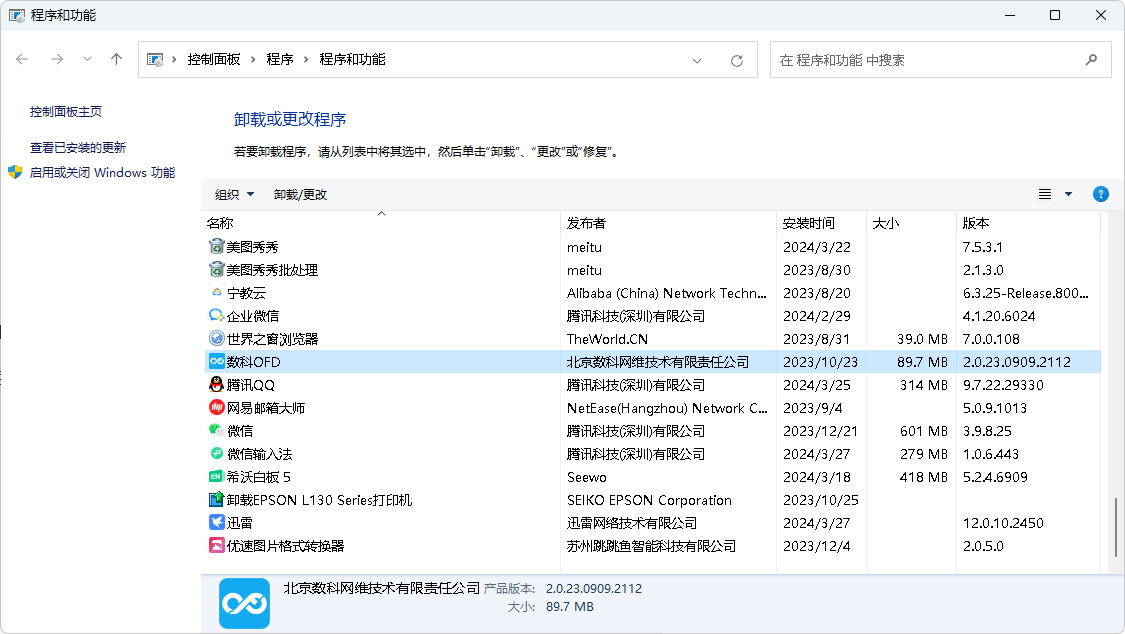Click the 微信输入法 icon
Image resolution: width=1125 pixels, height=634 pixels.
click(x=216, y=453)
